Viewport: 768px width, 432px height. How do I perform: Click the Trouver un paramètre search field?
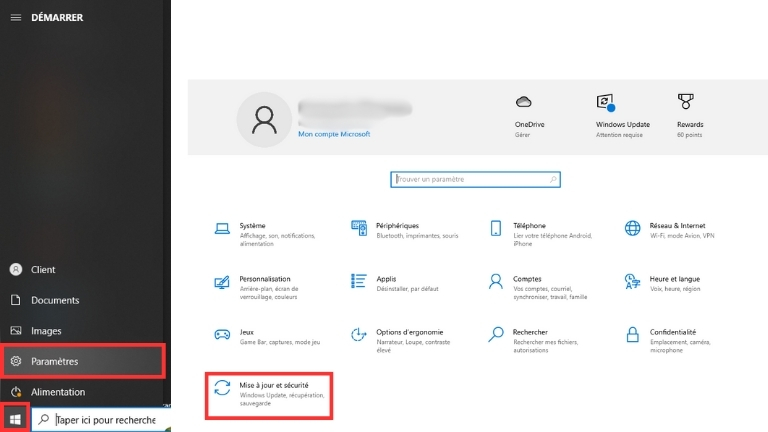475,179
